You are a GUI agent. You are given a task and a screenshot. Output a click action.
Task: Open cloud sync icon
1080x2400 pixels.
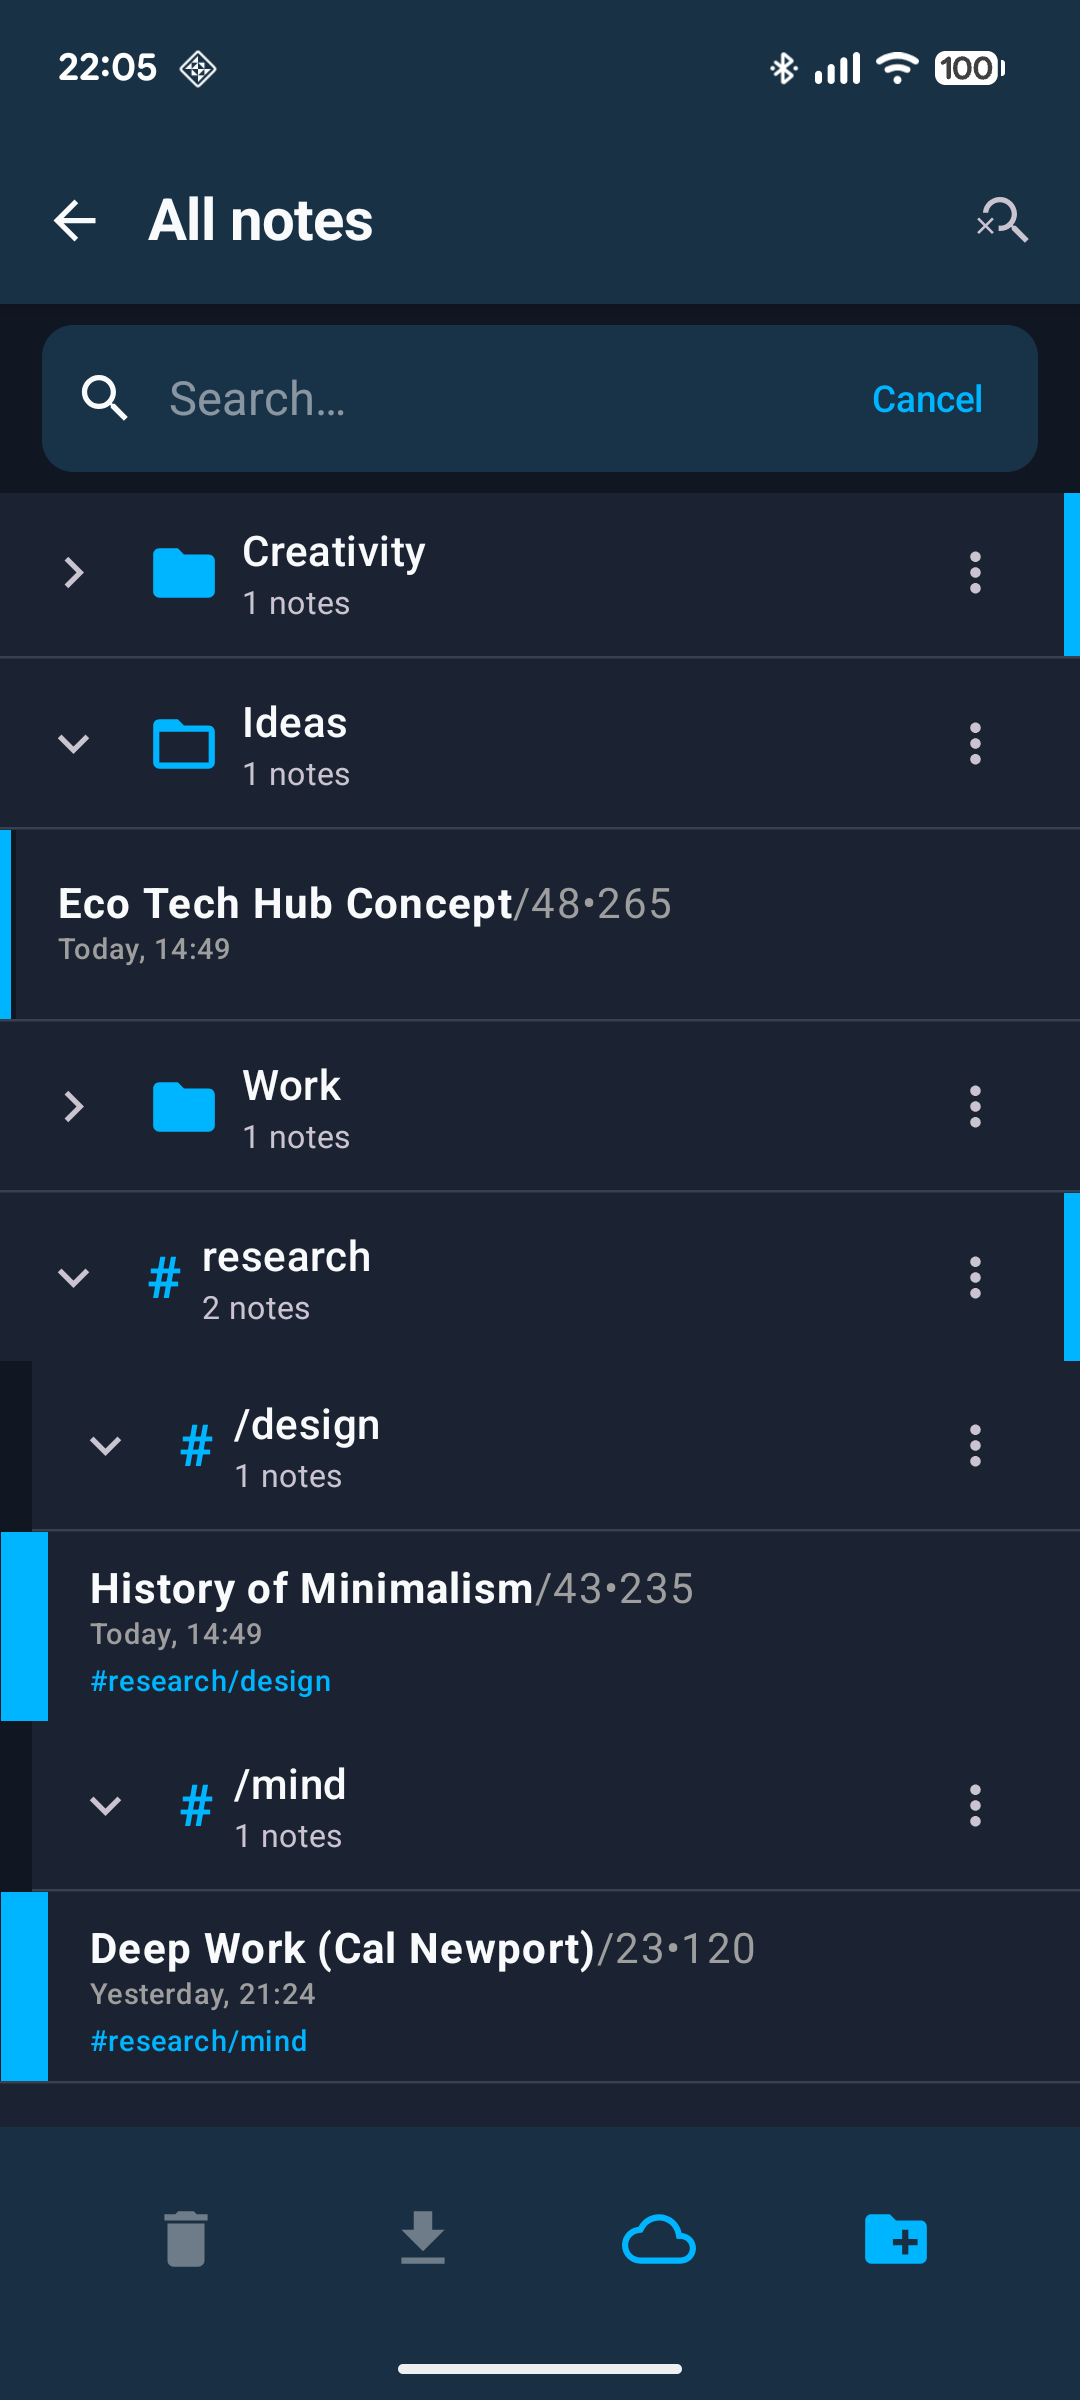[658, 2239]
